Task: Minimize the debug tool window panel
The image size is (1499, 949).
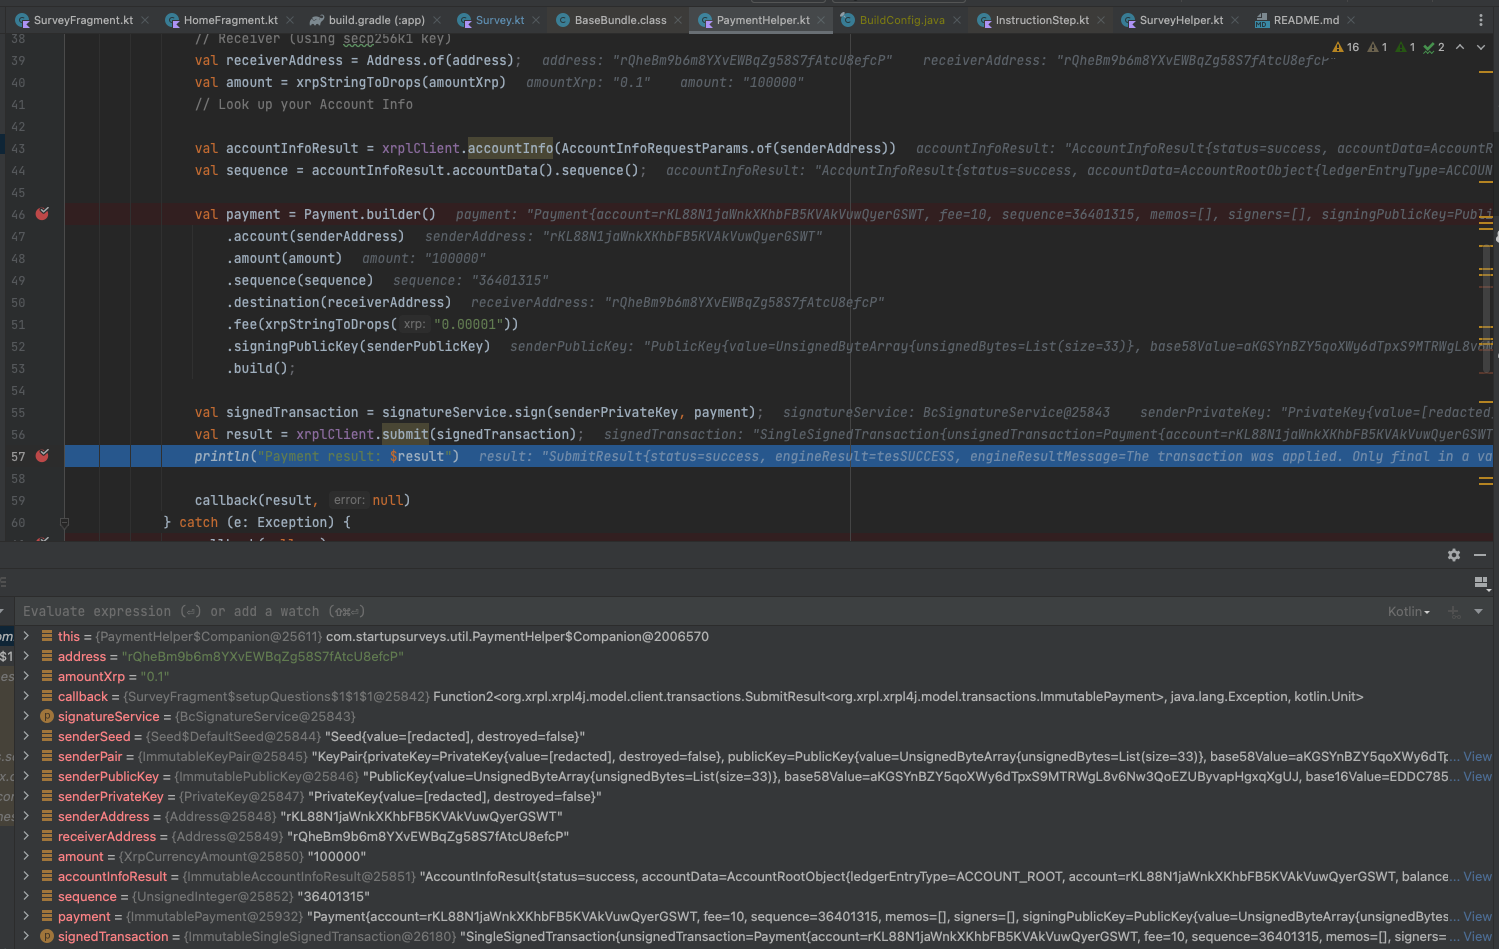Action: 1480,555
